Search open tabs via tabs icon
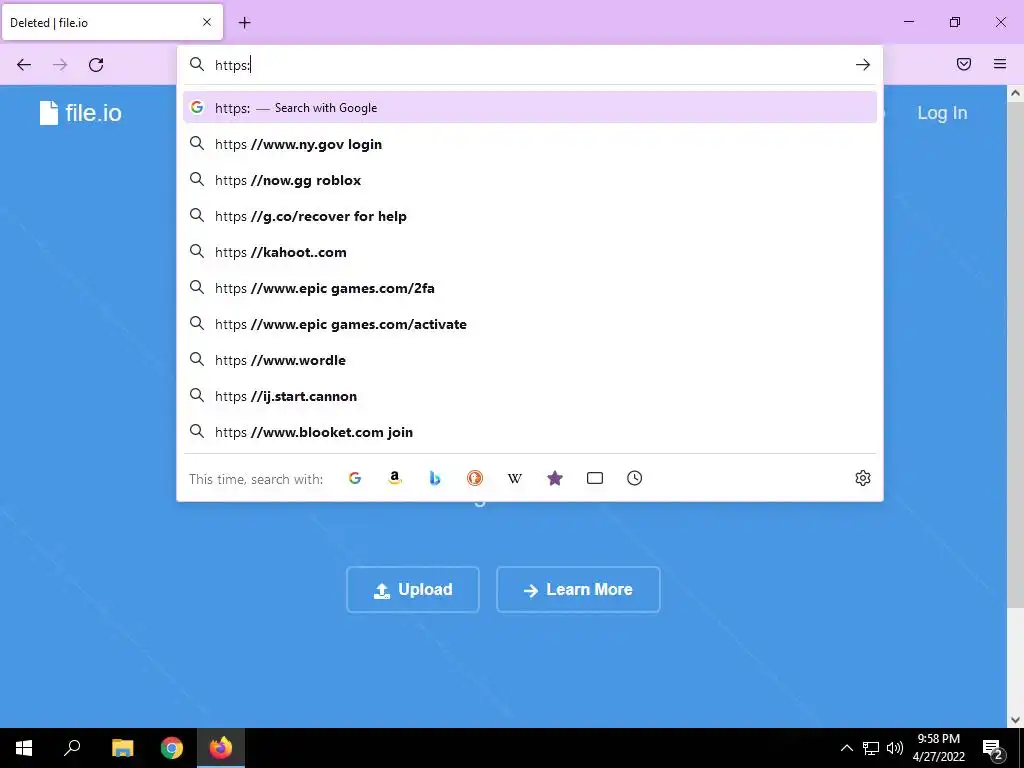 click(x=595, y=478)
